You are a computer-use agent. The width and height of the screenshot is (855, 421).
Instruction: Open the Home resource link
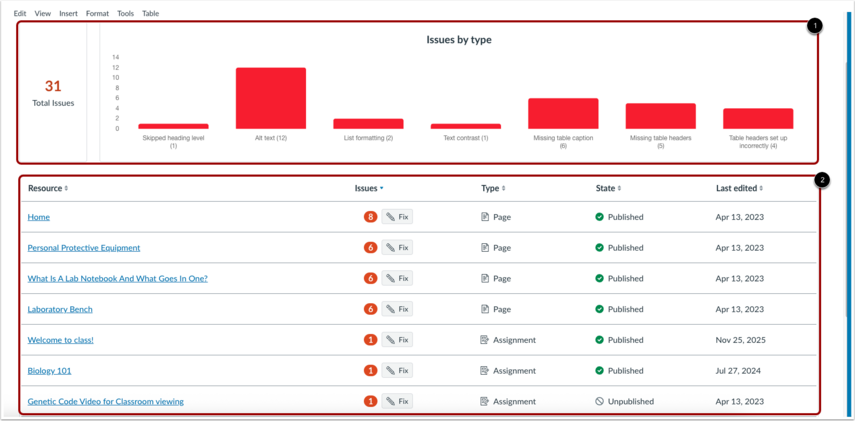pyautogui.click(x=39, y=217)
